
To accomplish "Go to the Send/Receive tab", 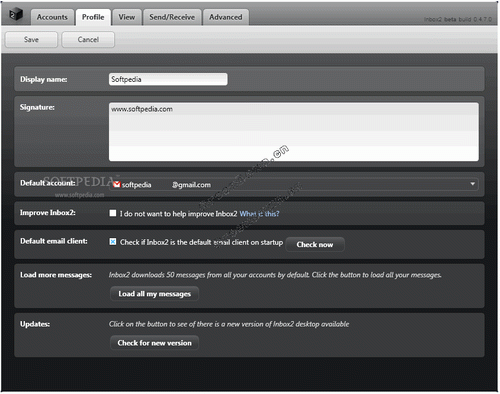I will pos(172,17).
